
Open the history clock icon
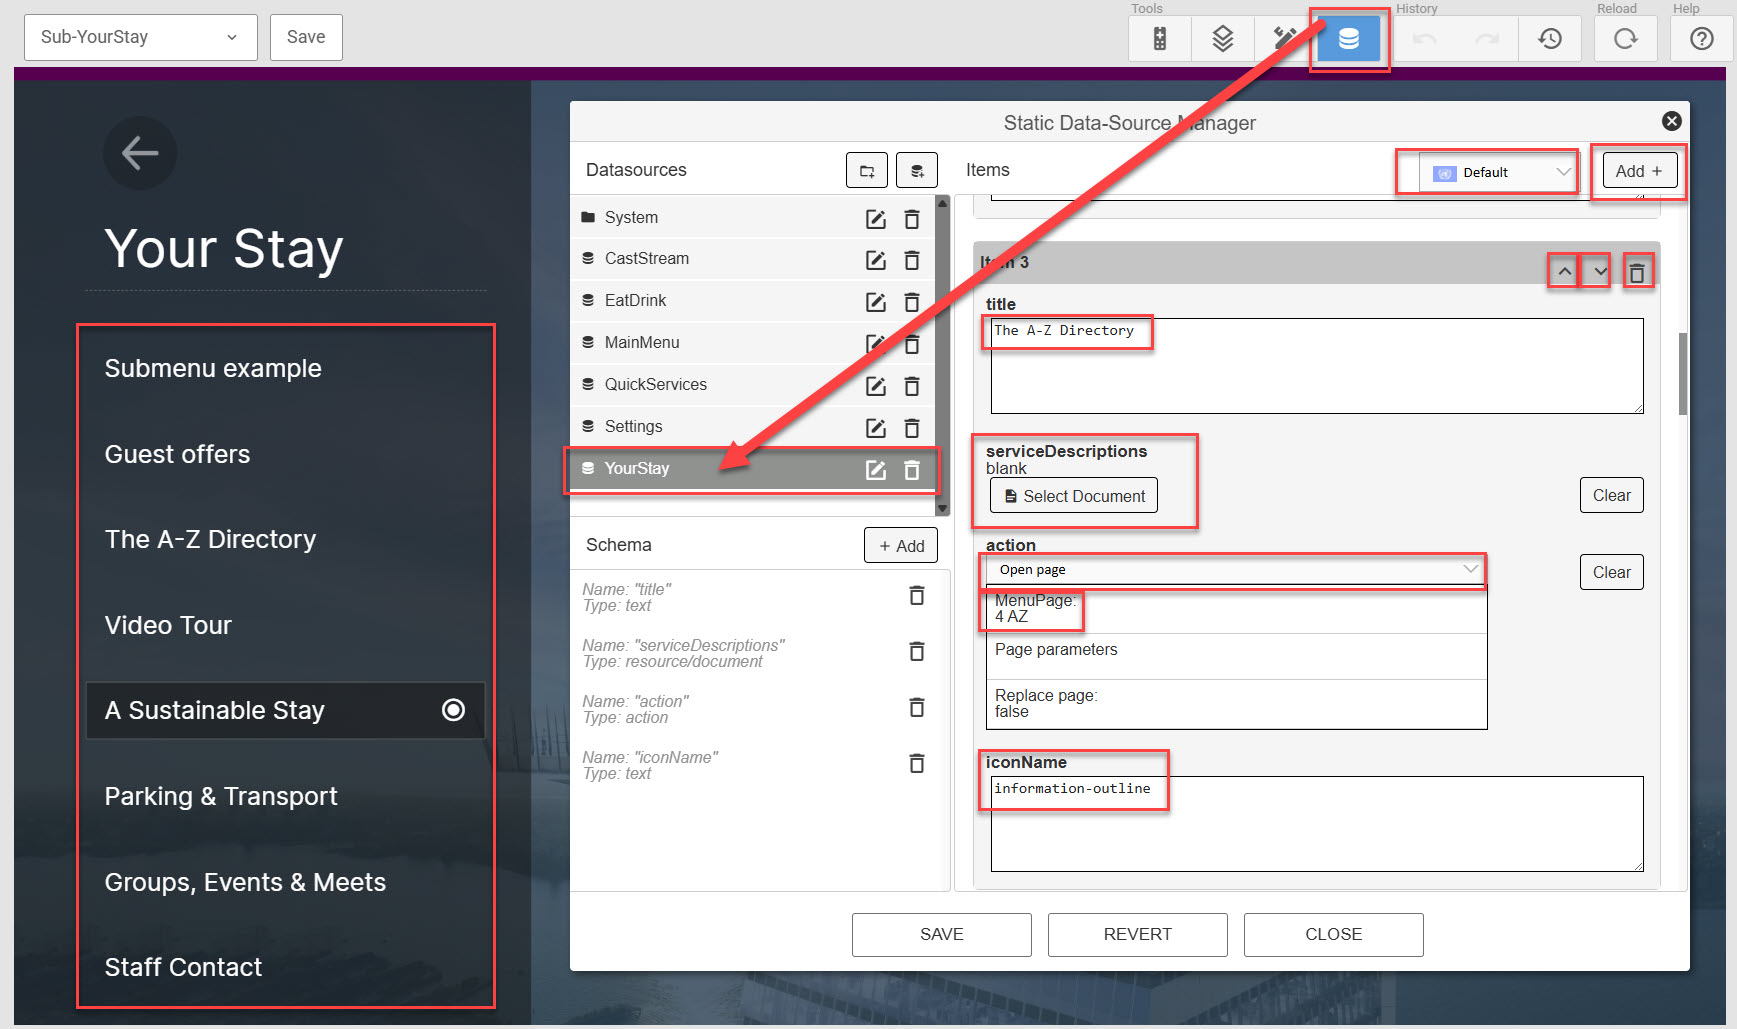[1549, 39]
